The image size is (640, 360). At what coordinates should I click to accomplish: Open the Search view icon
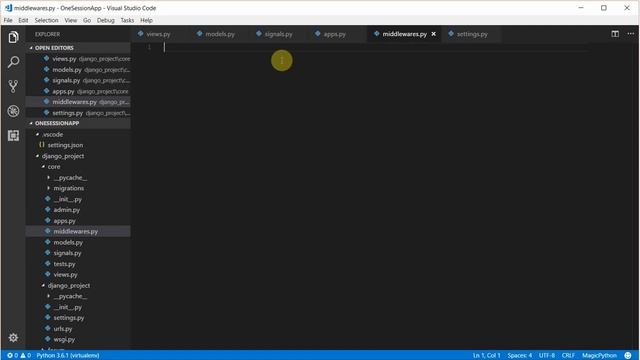[x=13, y=62]
